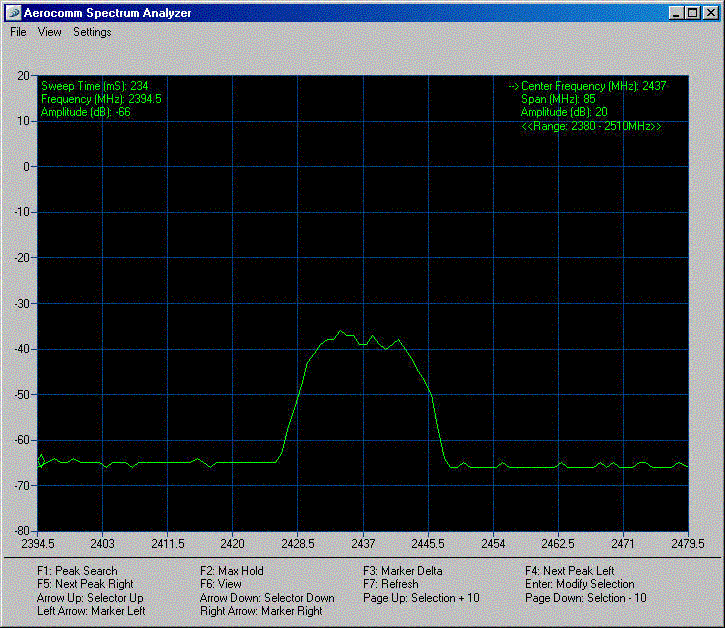725x628 pixels.
Task: Minimize the Spectrum Analyzer window
Action: point(677,13)
